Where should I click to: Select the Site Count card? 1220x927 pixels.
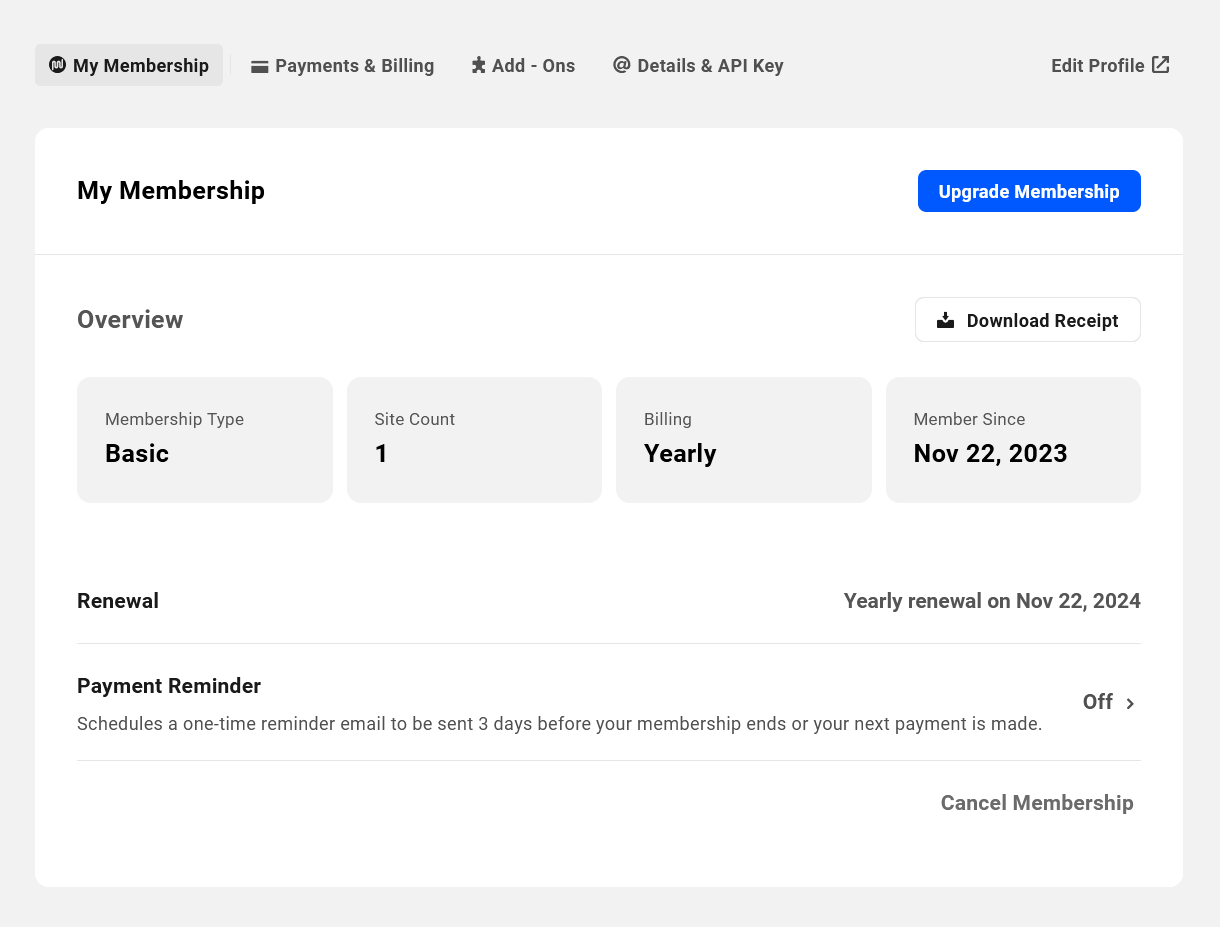click(x=474, y=440)
